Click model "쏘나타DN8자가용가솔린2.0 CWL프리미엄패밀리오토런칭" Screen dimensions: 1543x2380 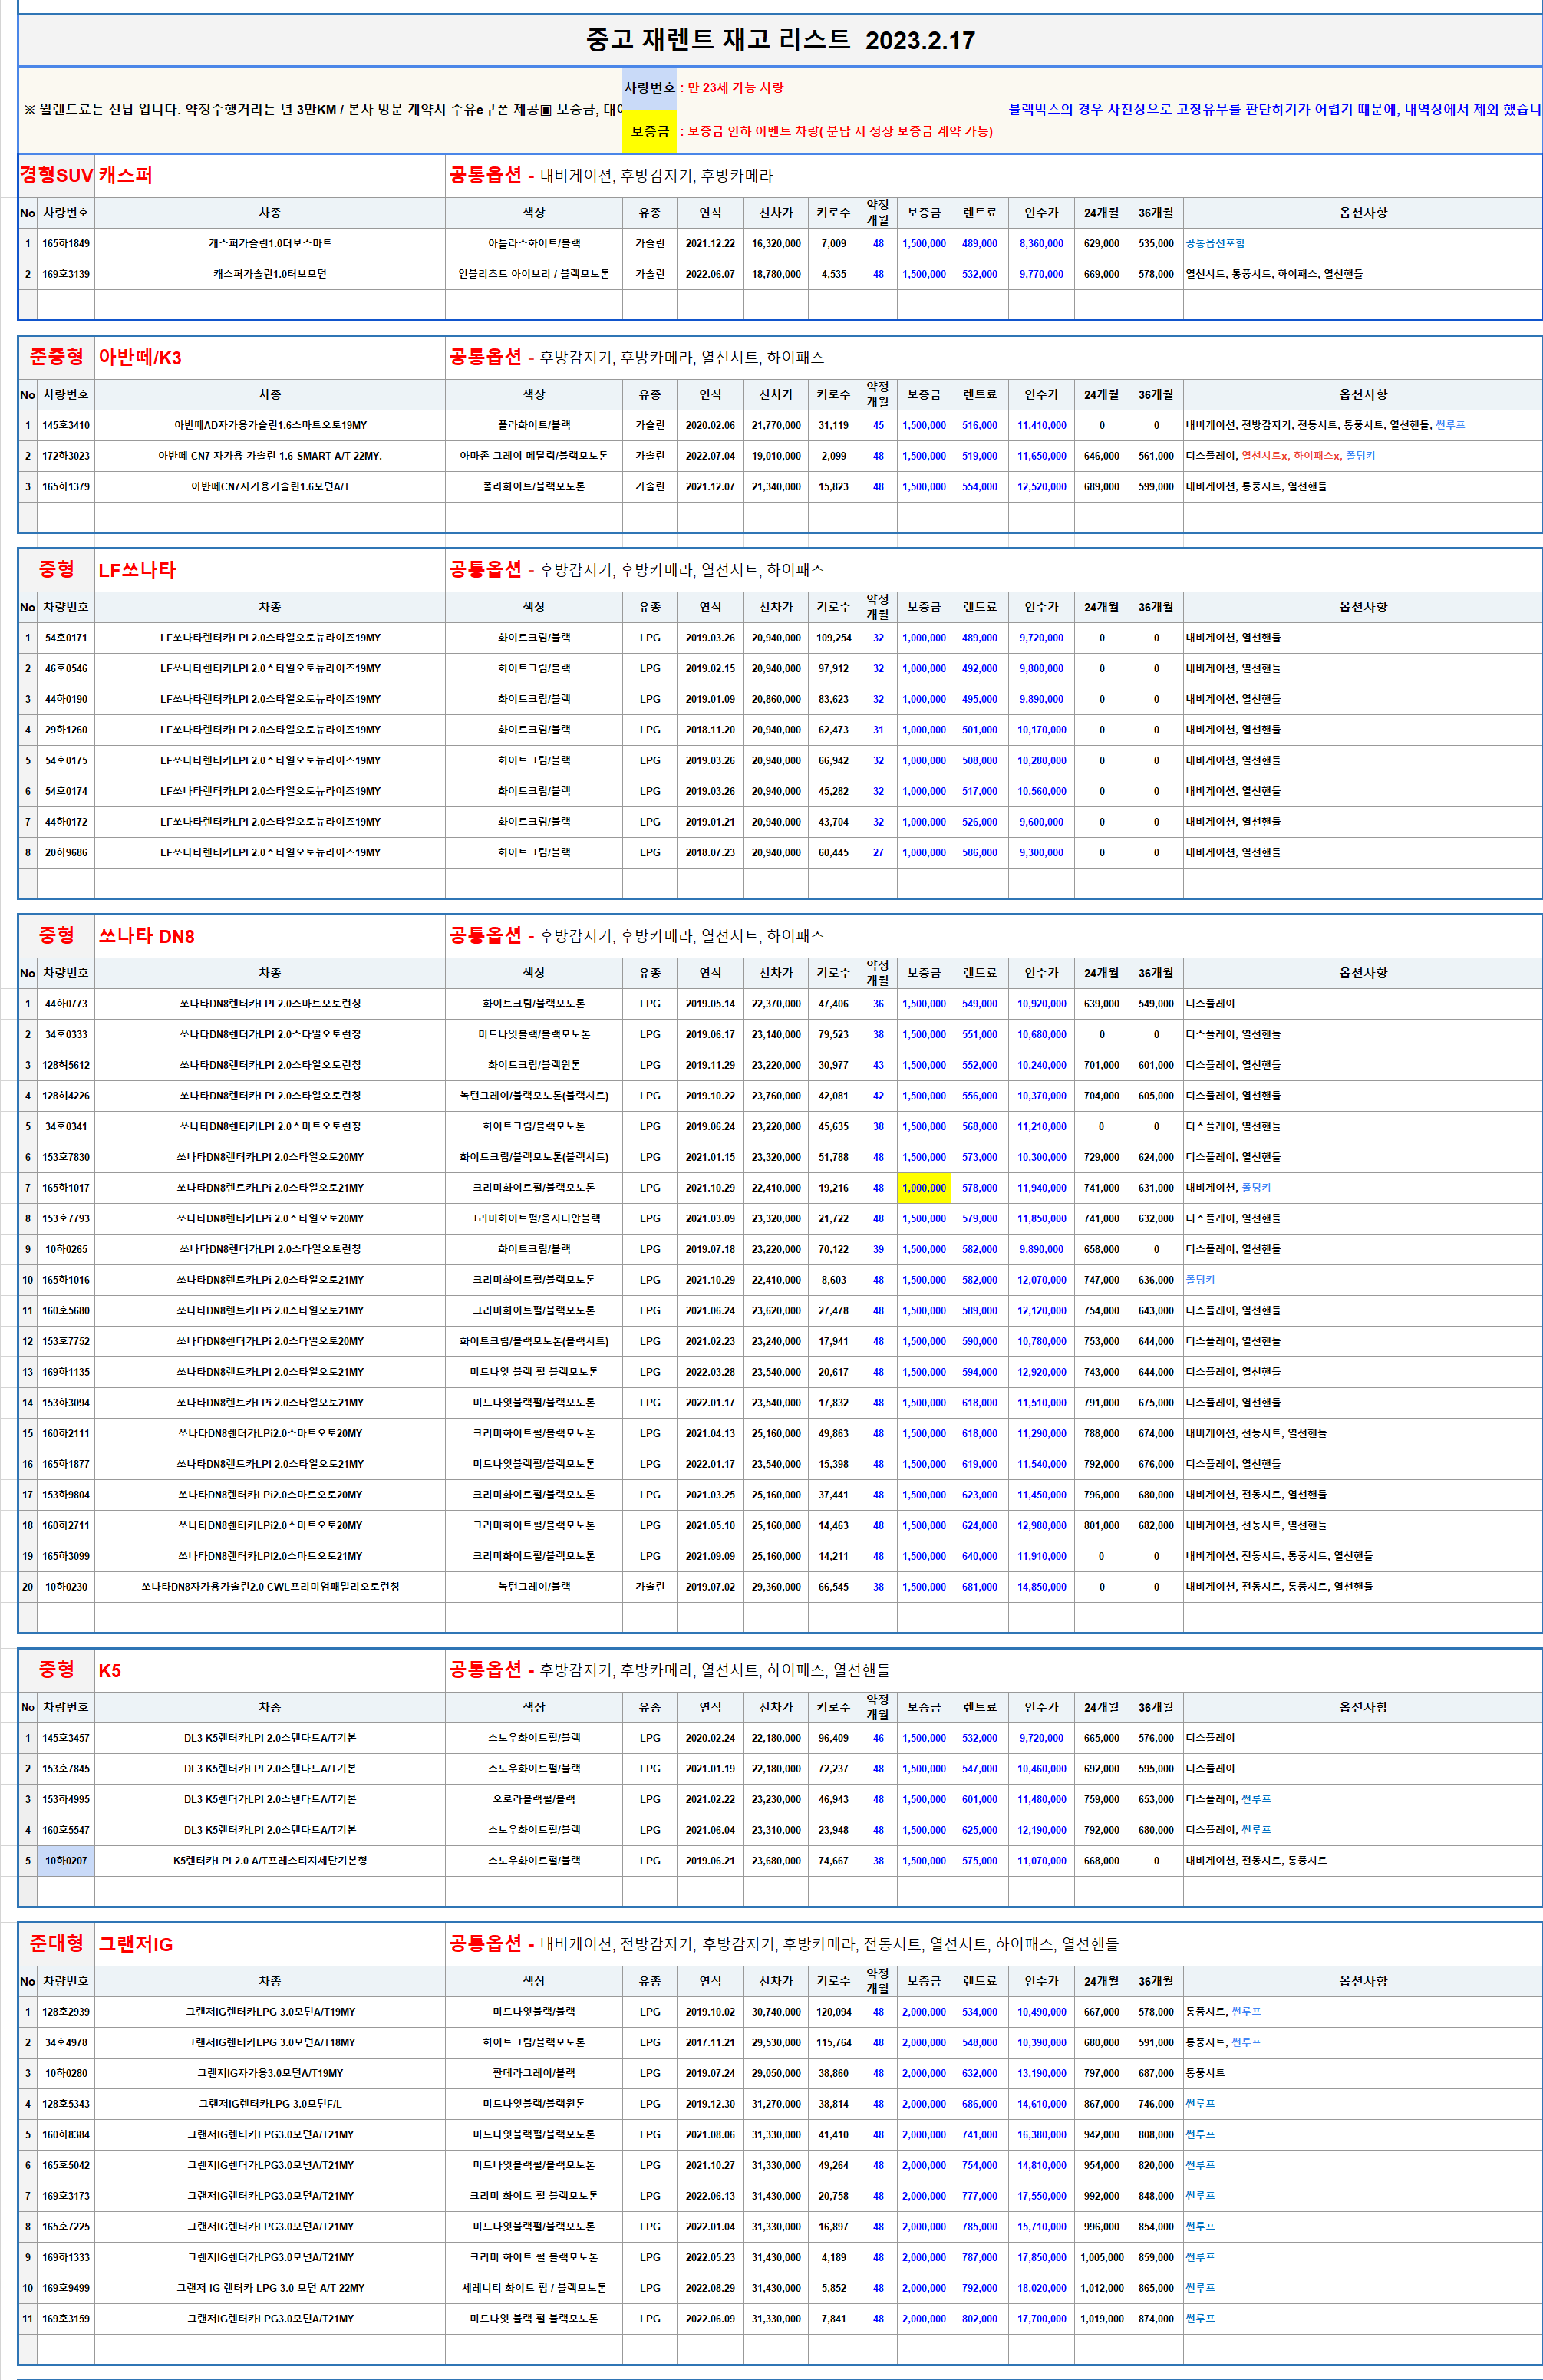pyautogui.click(x=270, y=1587)
